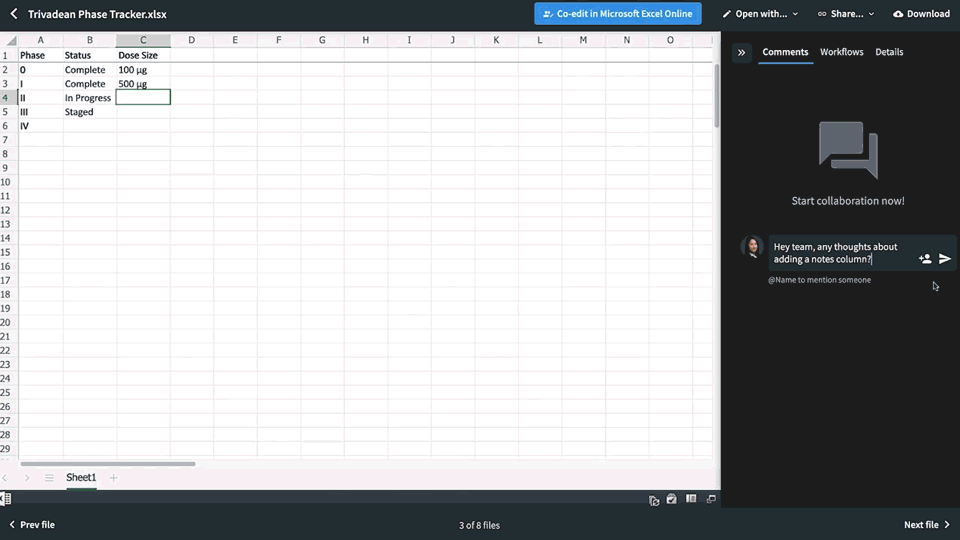Send the comment with the arrow icon
Viewport: 960px width, 540px height.
pyautogui.click(x=945, y=259)
